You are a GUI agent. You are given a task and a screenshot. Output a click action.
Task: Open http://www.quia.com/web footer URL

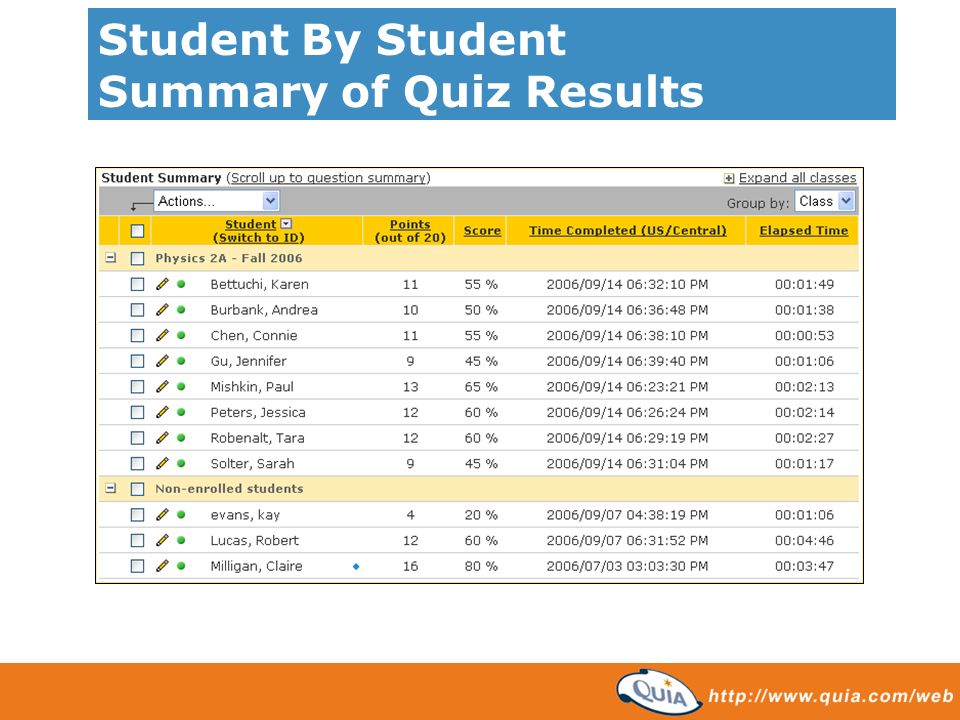pyautogui.click(x=831, y=696)
